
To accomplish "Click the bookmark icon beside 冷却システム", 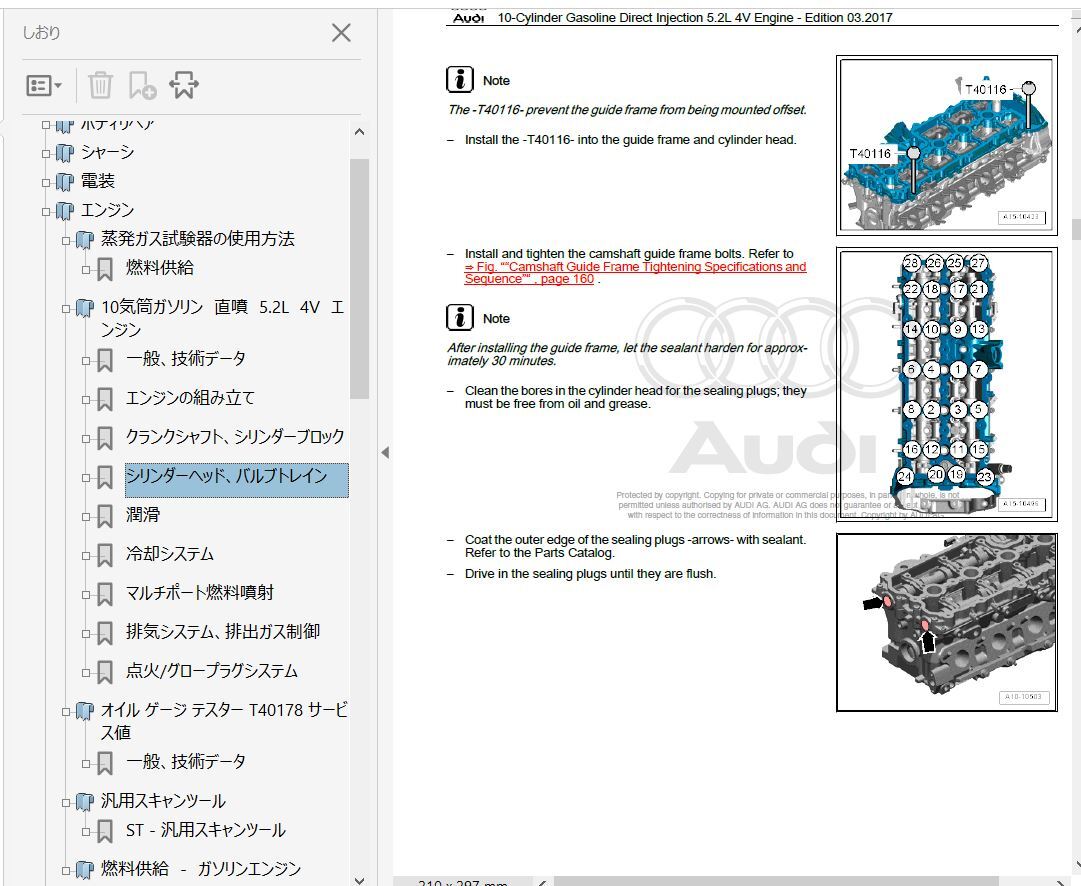I will [105, 554].
